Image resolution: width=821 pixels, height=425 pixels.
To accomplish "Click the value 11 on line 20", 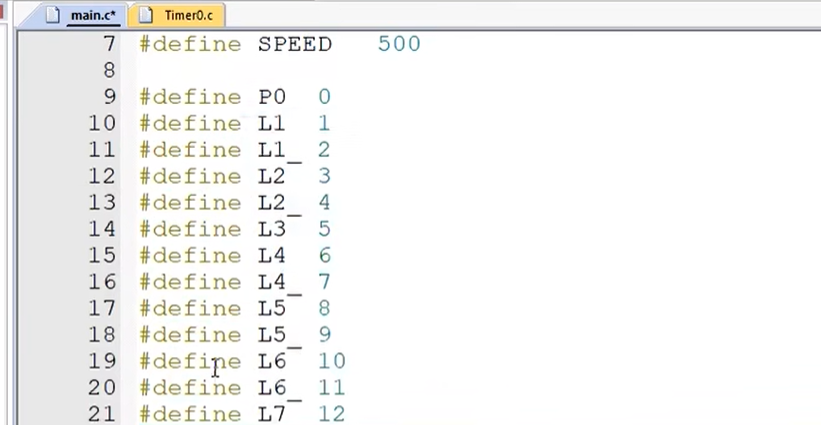I will coord(331,388).
